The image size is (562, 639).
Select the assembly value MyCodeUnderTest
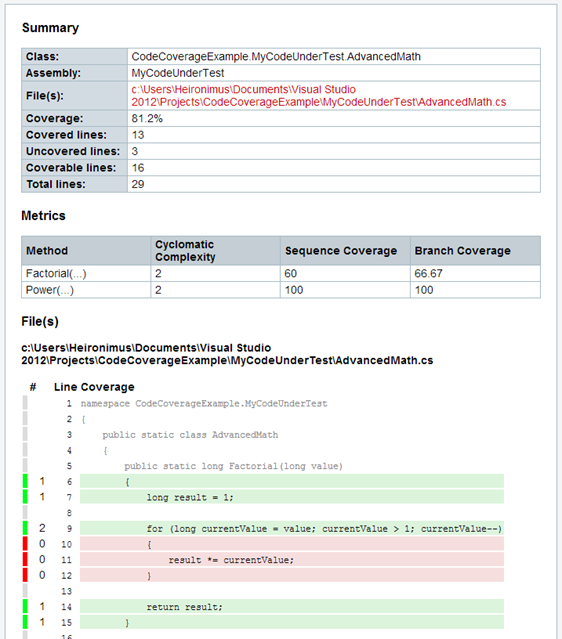(178, 73)
